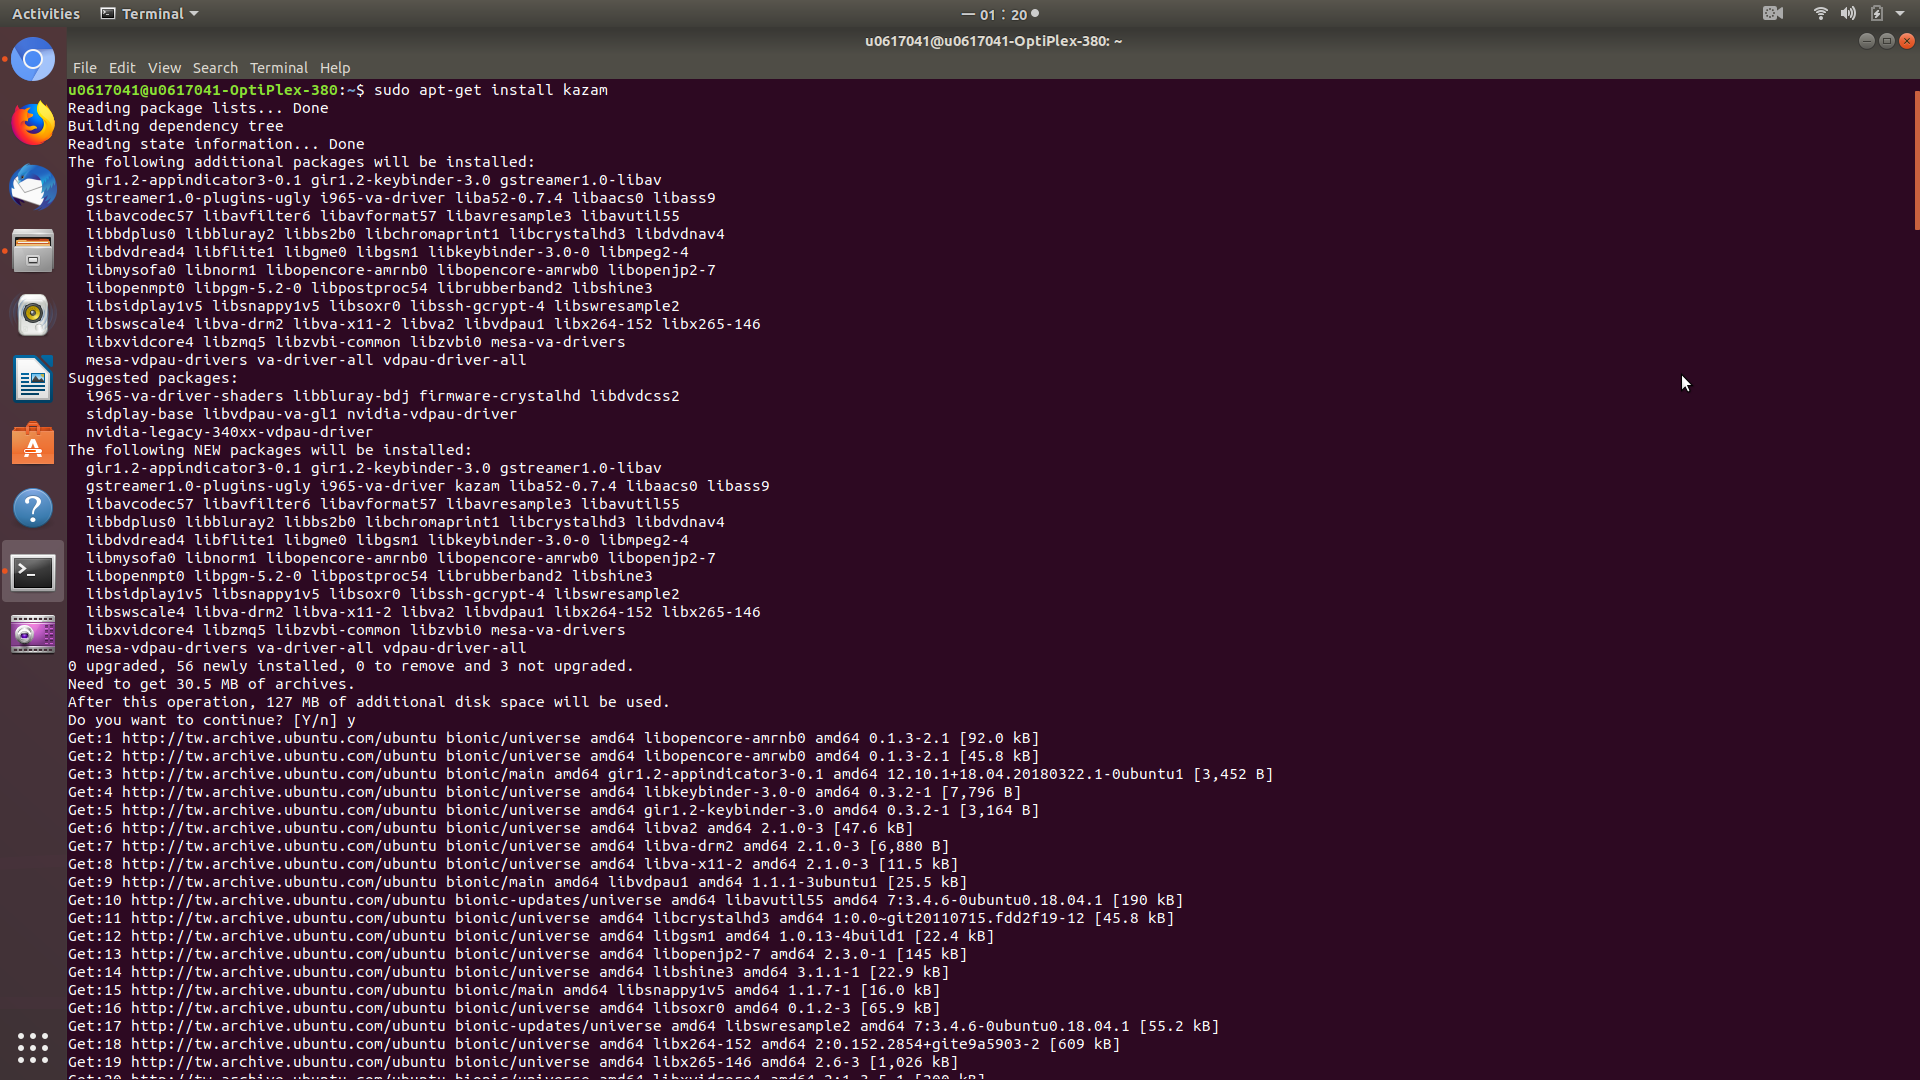Open the Activities overview

[46, 13]
